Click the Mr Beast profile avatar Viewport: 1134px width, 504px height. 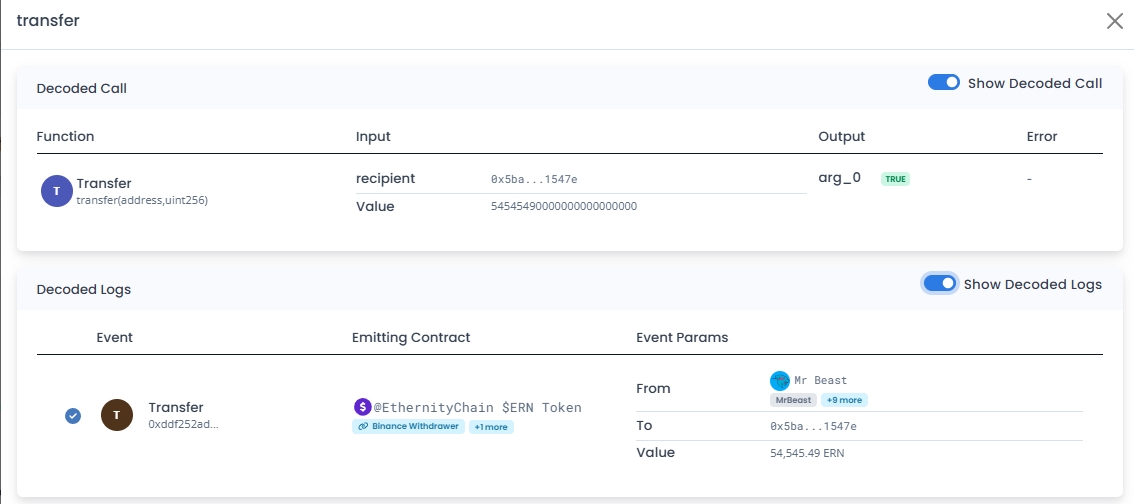coord(779,380)
